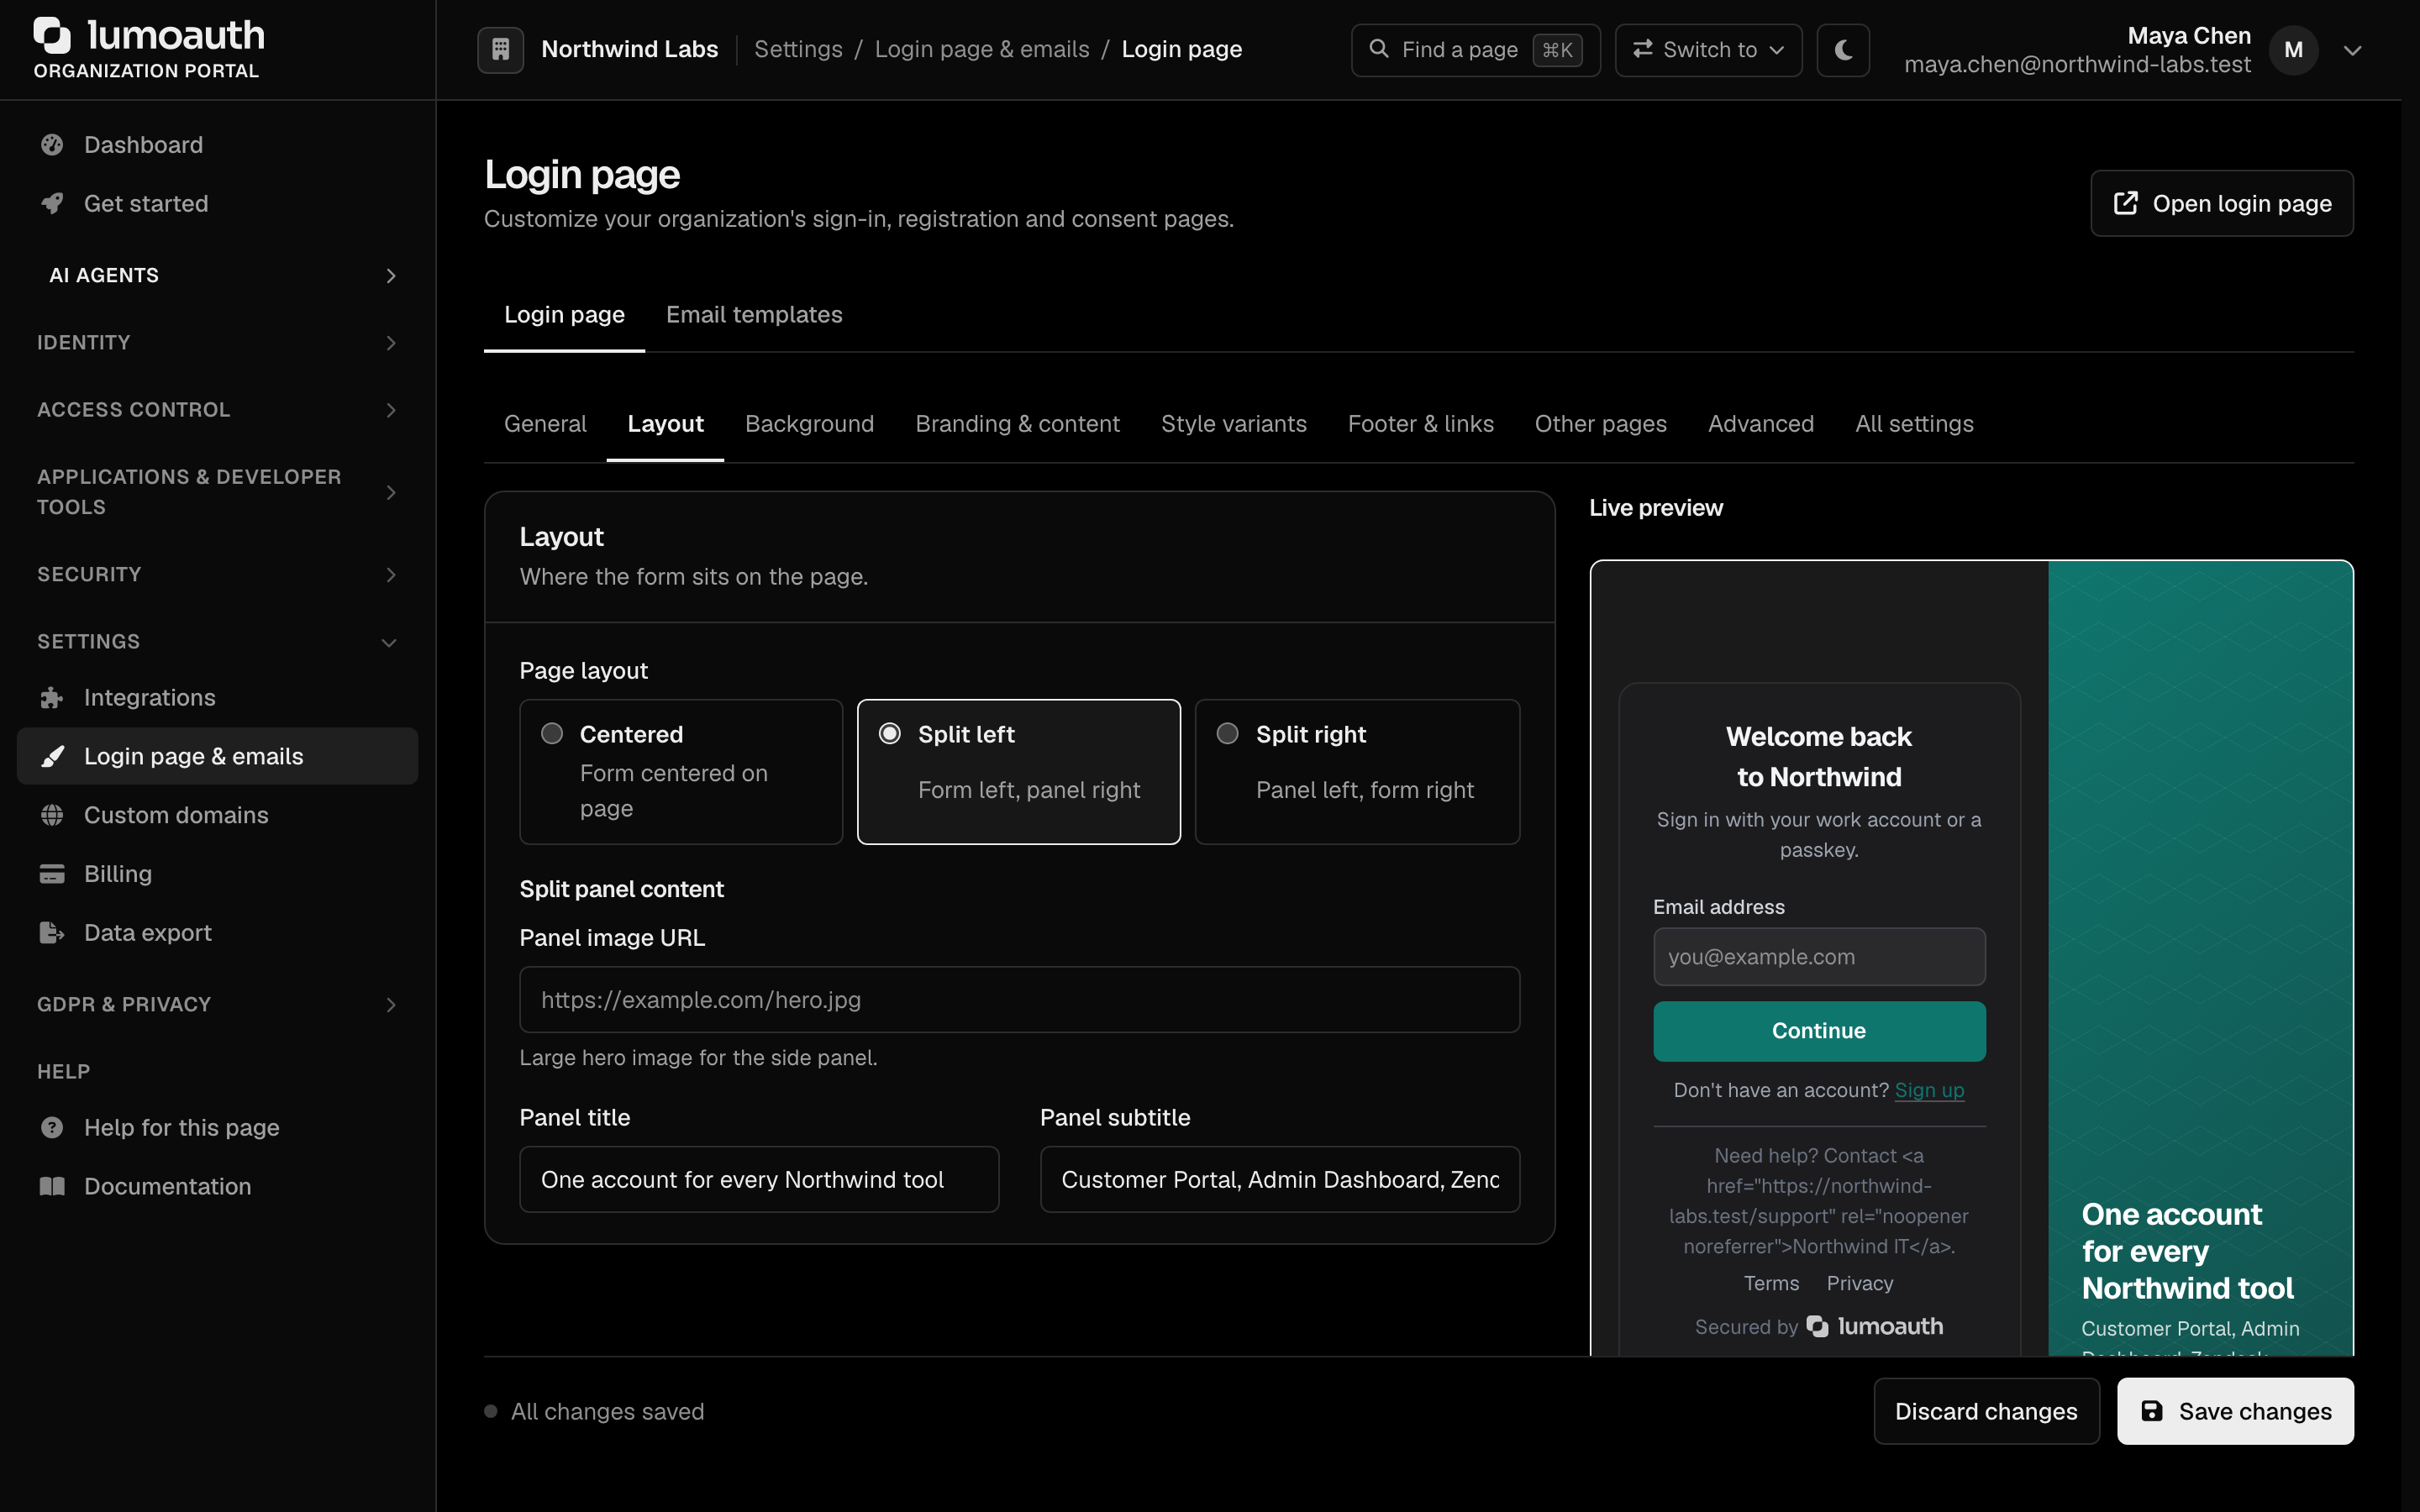This screenshot has height=1512, width=2420.
Task: Expand the GDPR & Privacy section
Action: click(218, 1004)
